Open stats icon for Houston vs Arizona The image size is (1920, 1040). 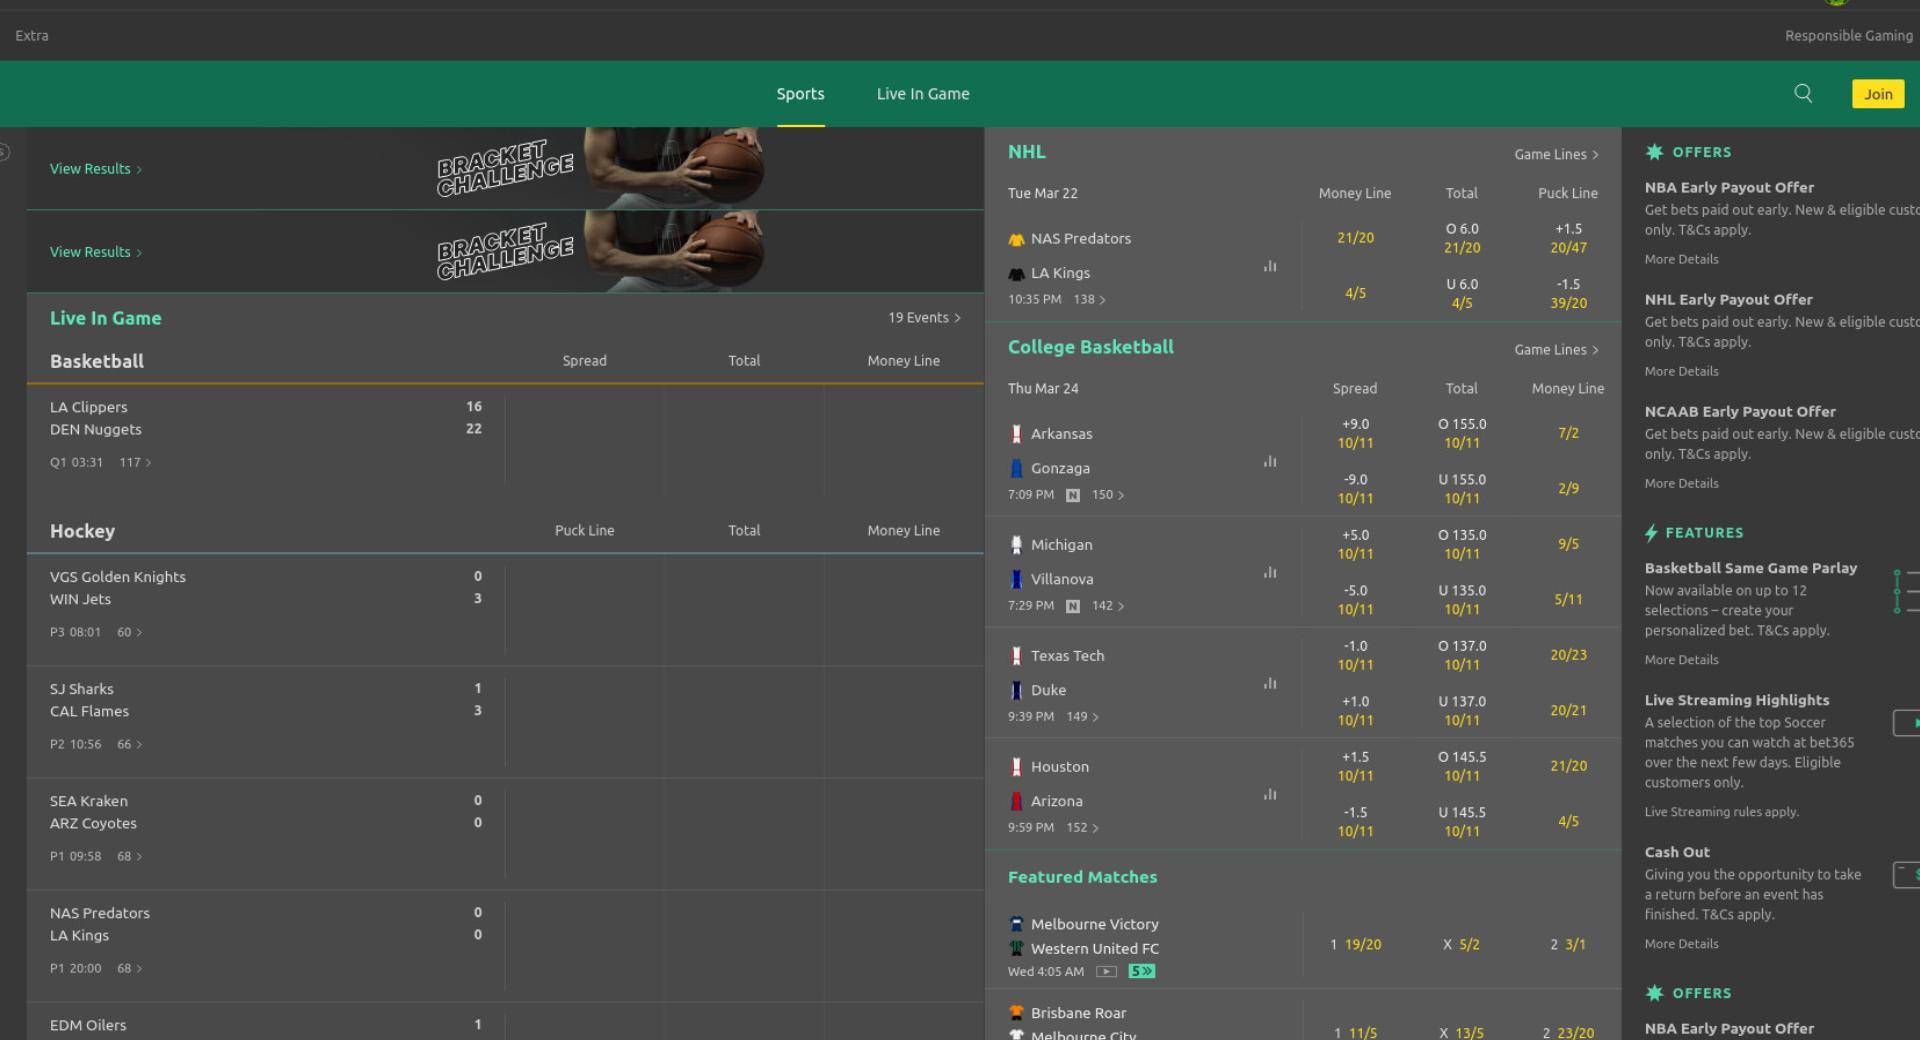pos(1270,794)
